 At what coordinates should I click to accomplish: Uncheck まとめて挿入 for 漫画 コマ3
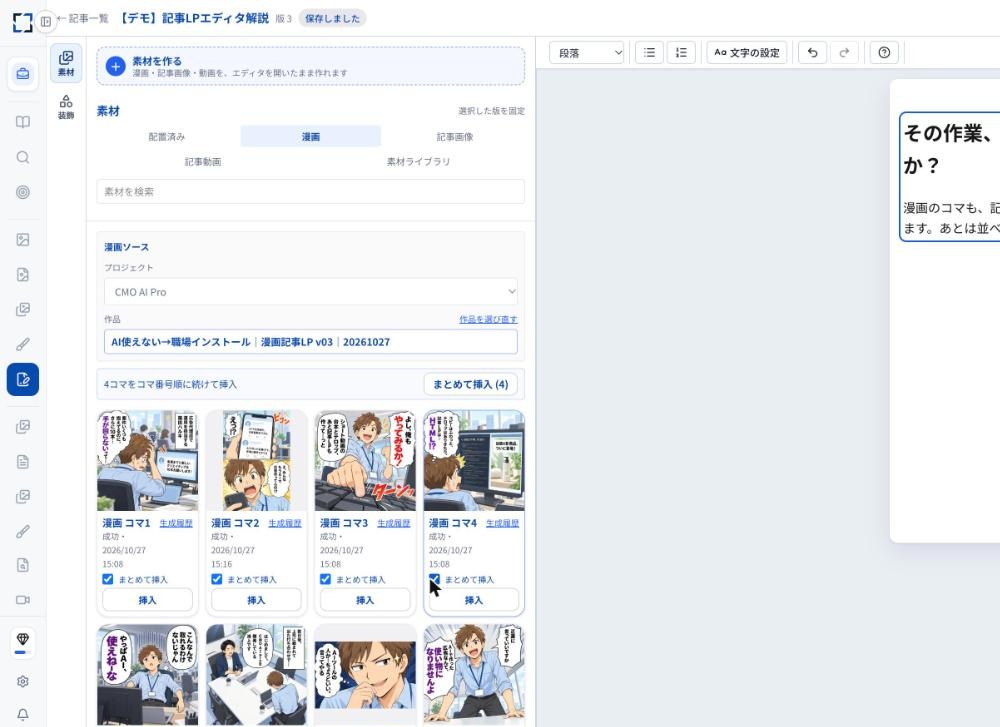point(326,579)
